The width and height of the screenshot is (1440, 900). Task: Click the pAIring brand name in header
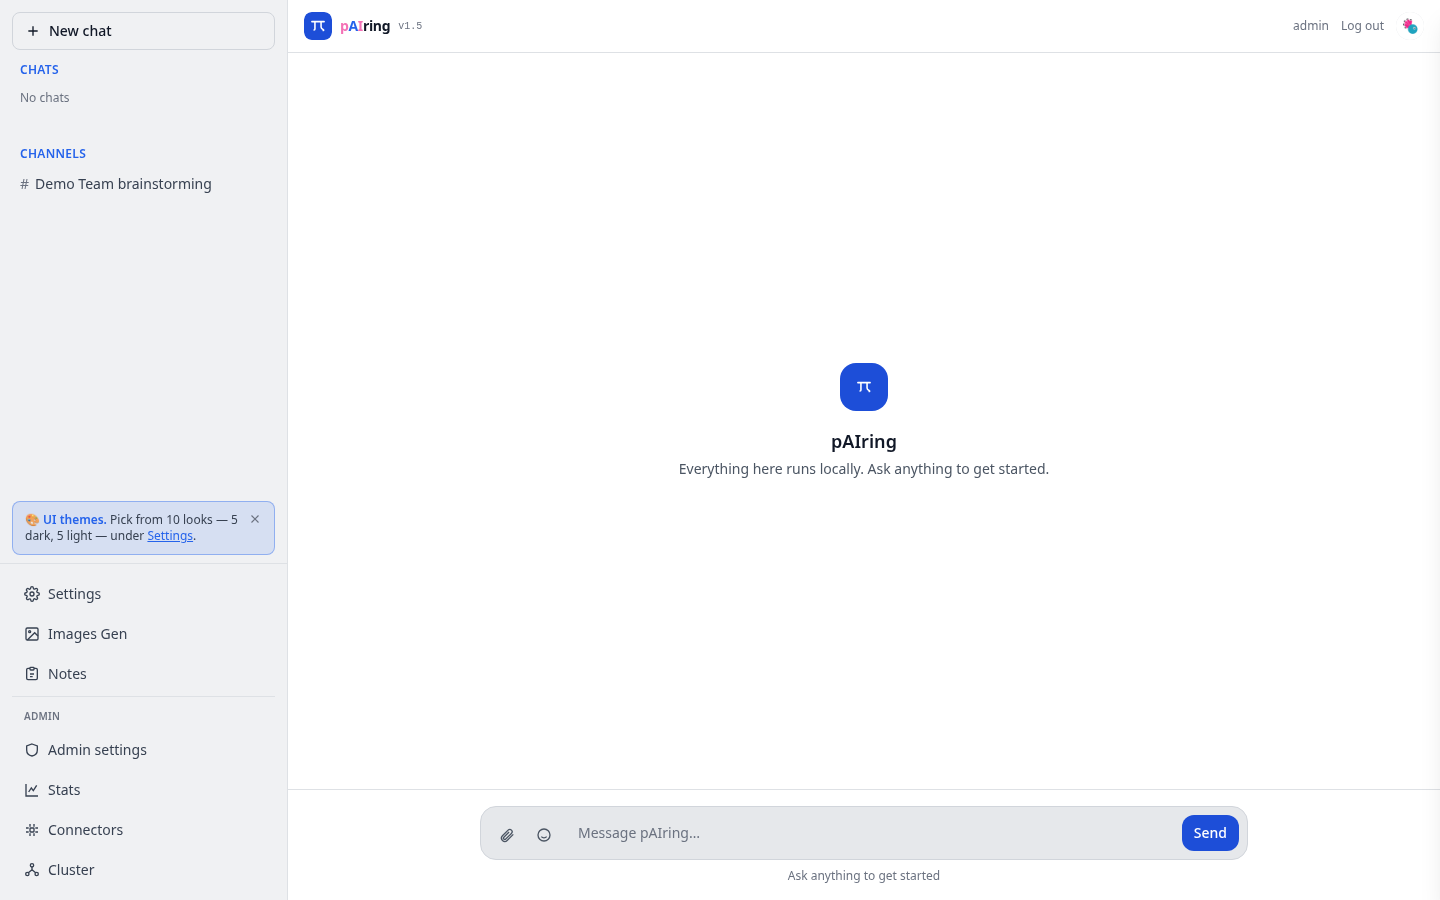coord(365,26)
